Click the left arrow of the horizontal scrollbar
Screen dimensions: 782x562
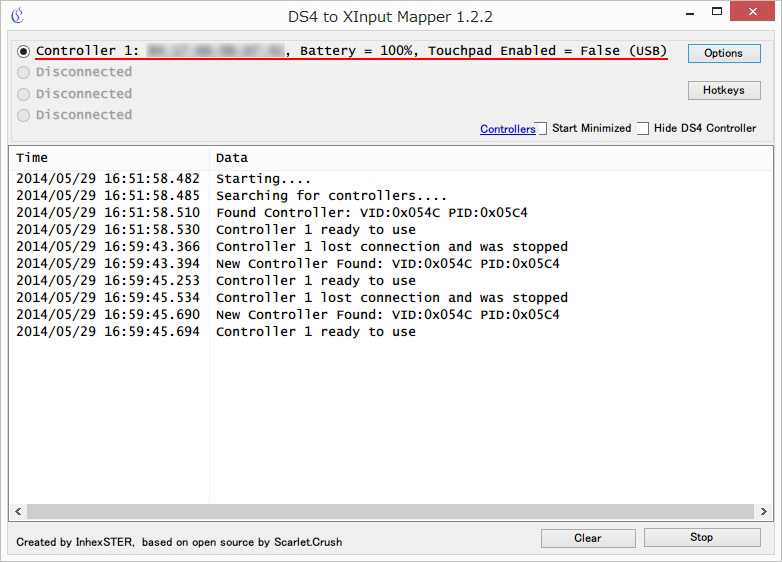coord(18,511)
